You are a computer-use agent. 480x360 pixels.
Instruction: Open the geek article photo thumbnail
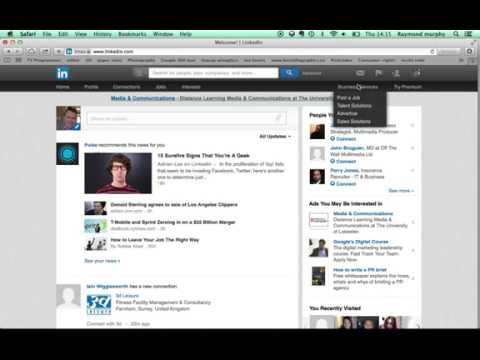[x=118, y=173]
